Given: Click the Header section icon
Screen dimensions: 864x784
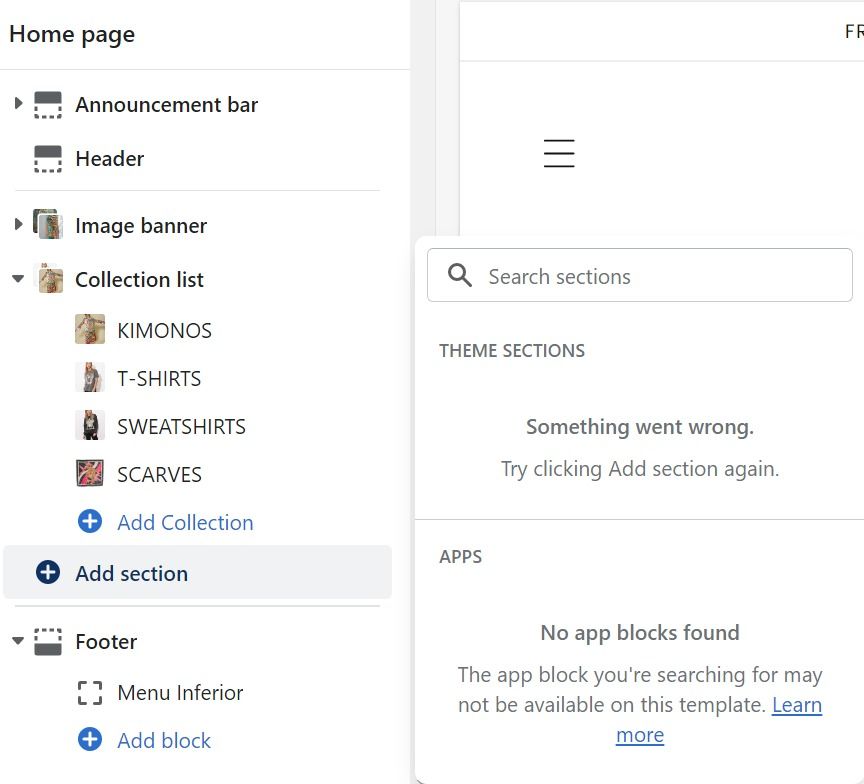Looking at the screenshot, I should point(48,159).
